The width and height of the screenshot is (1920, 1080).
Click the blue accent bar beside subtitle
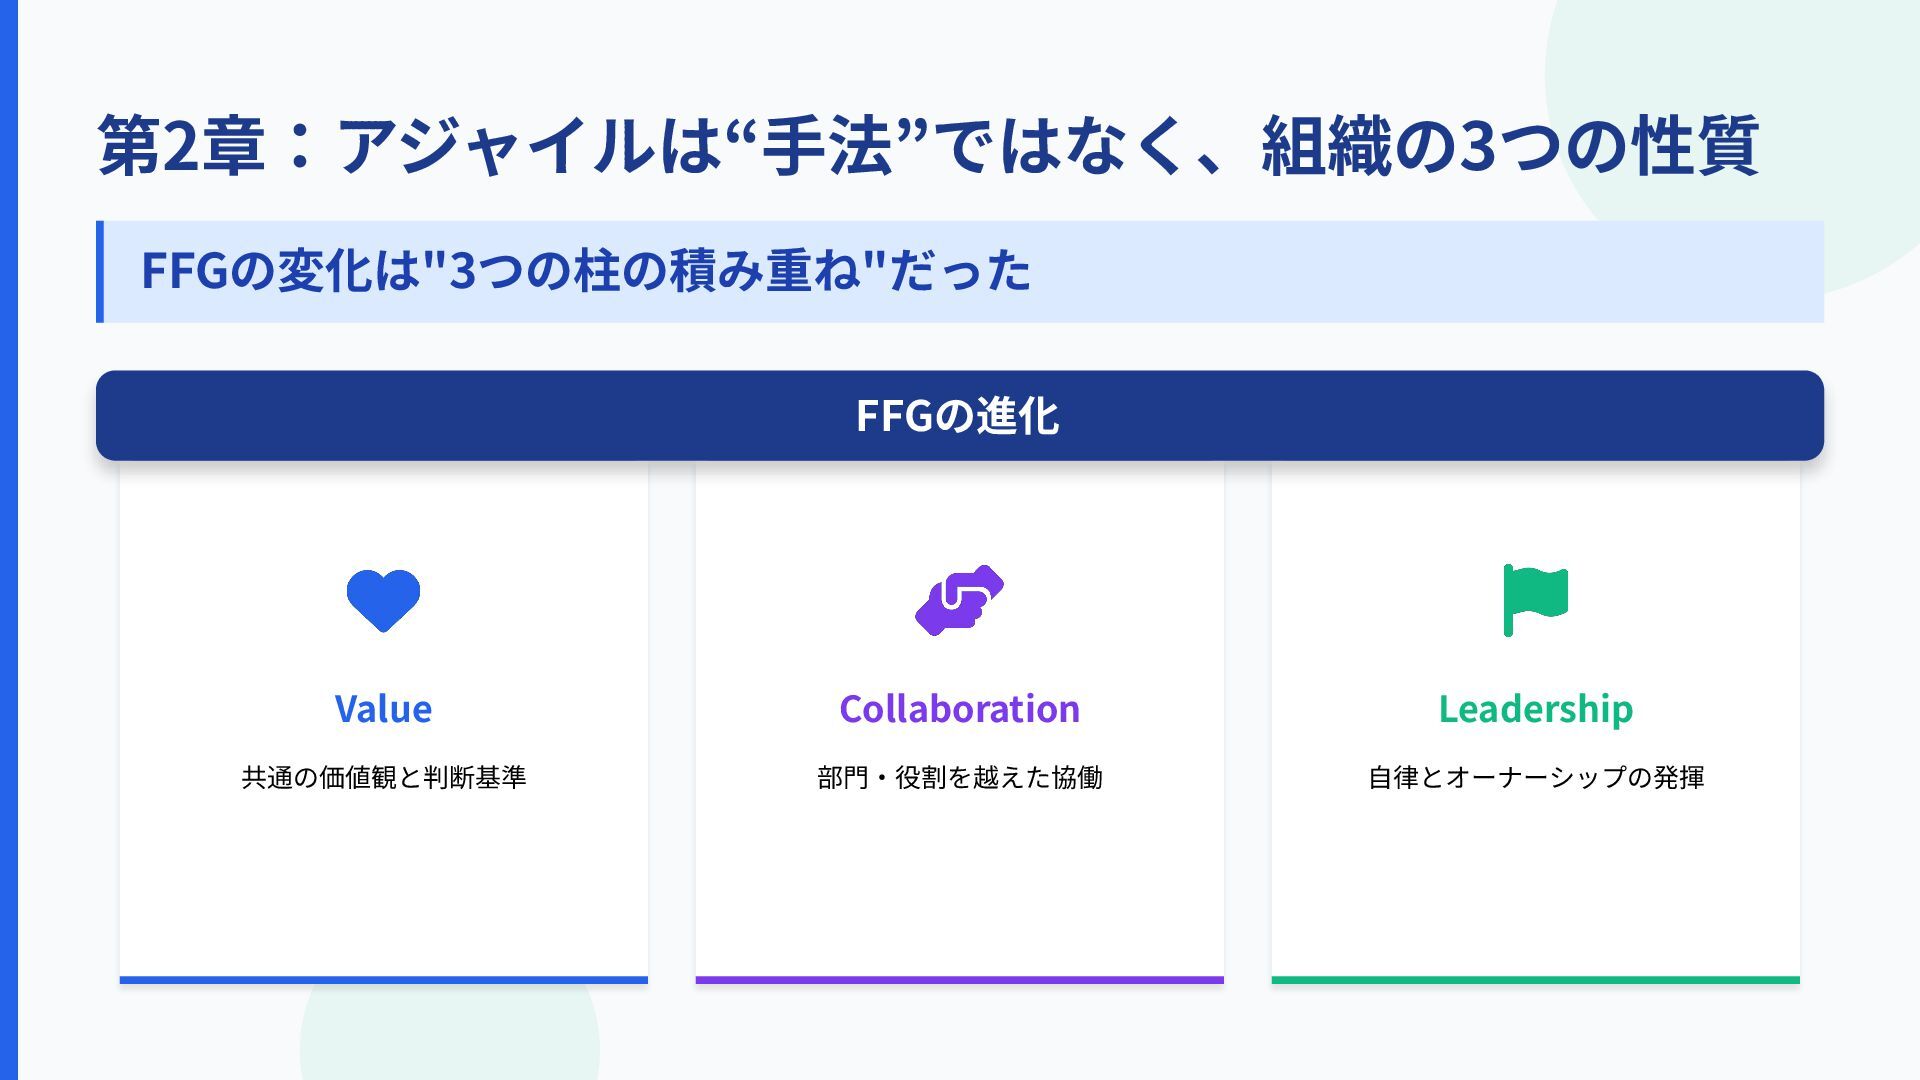pyautogui.click(x=100, y=271)
